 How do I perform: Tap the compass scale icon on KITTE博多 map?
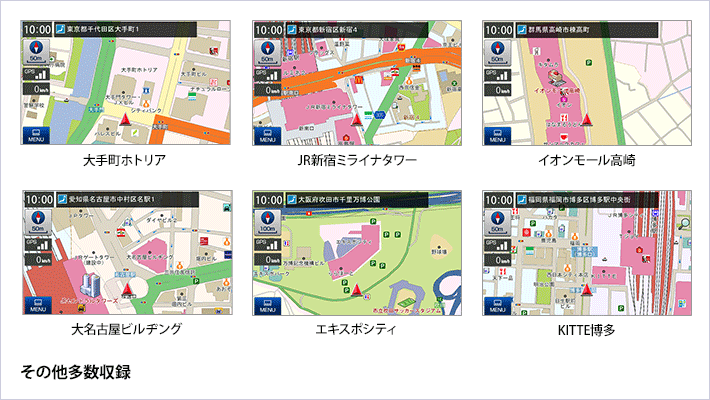click(x=497, y=222)
